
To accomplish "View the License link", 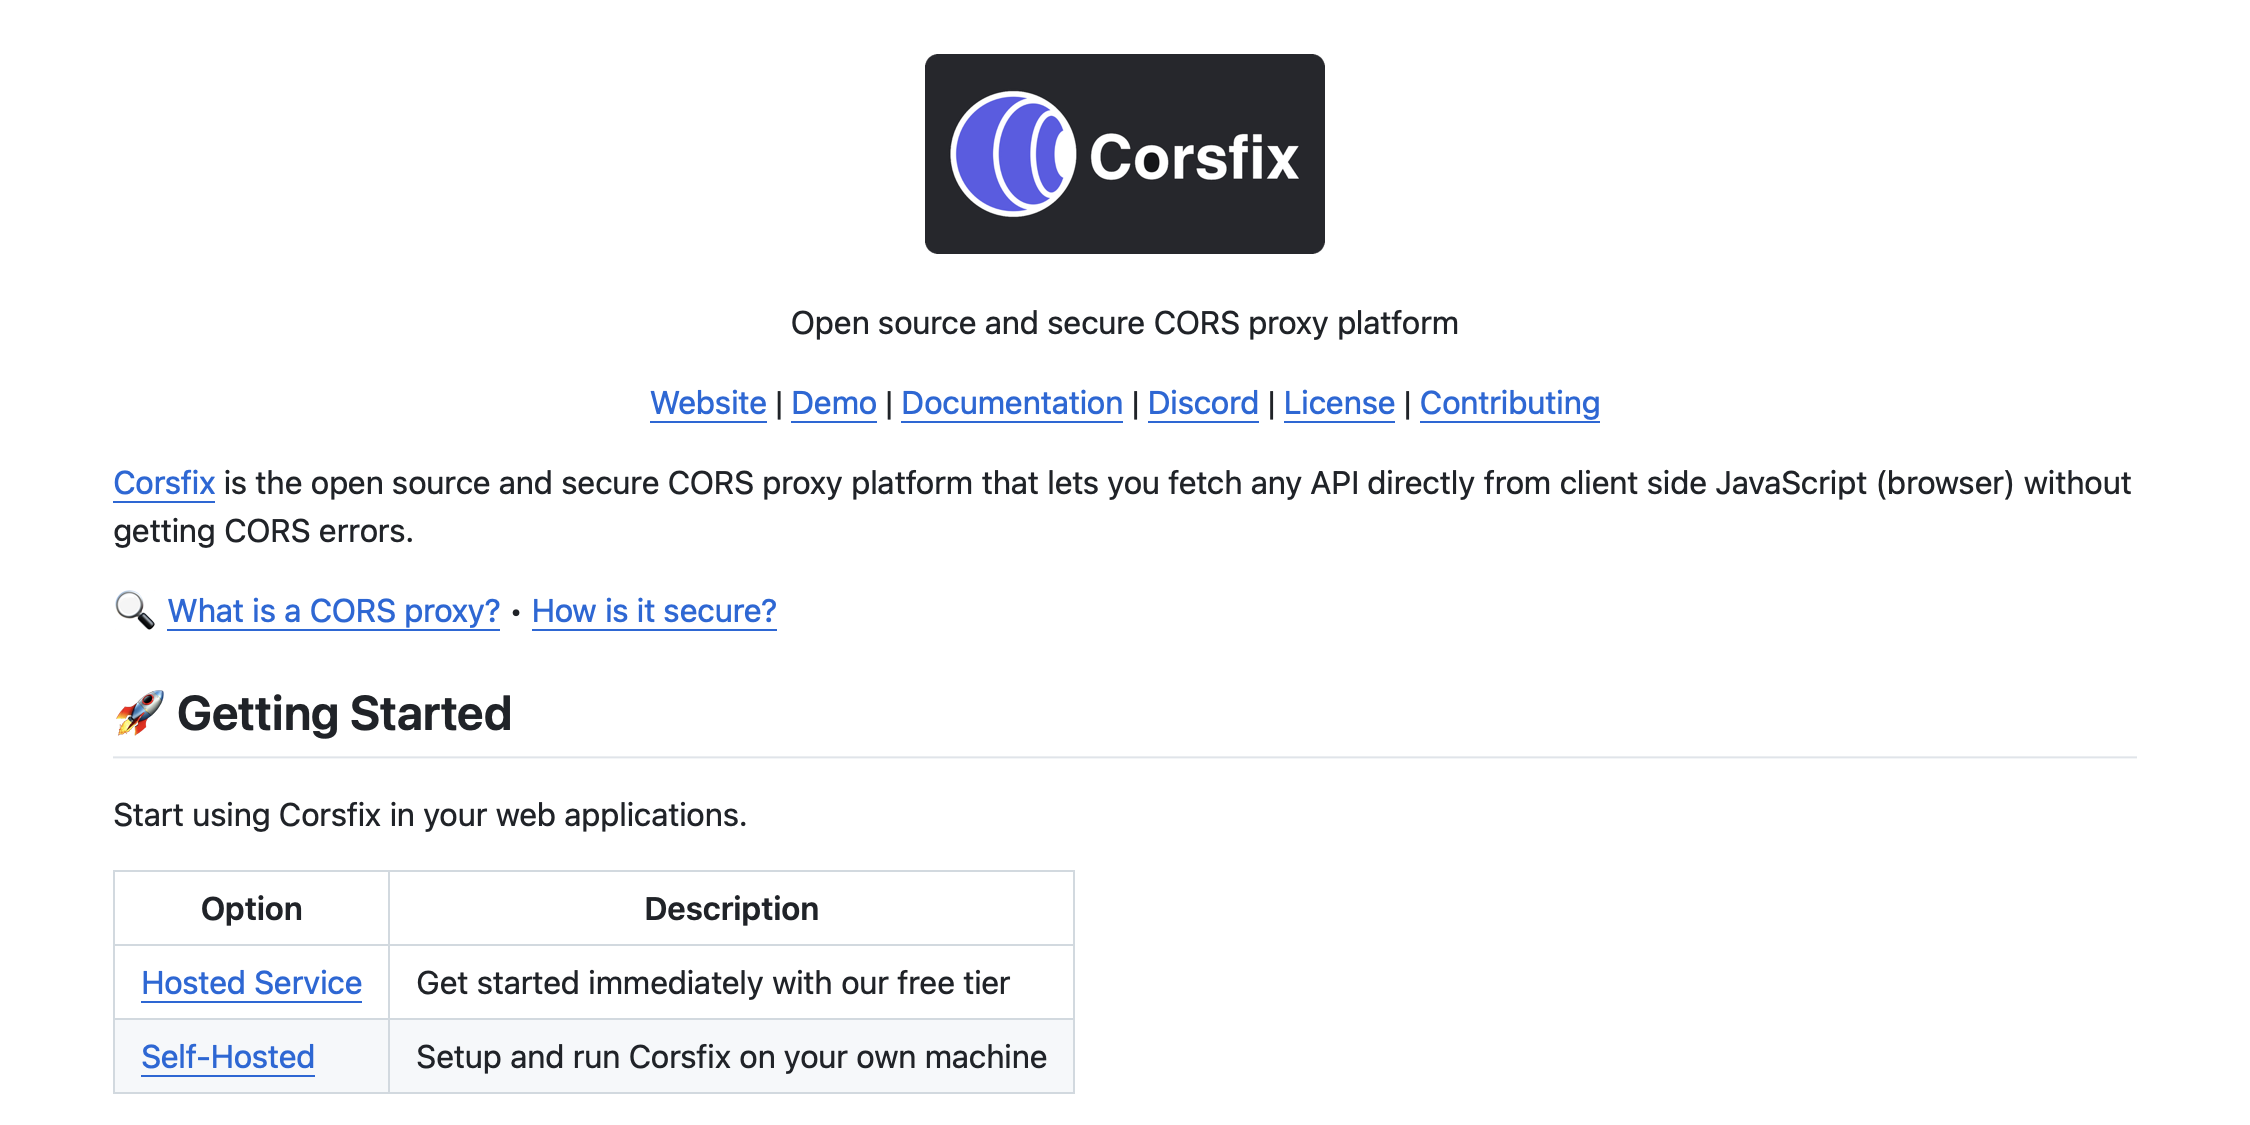I will coord(1339,403).
